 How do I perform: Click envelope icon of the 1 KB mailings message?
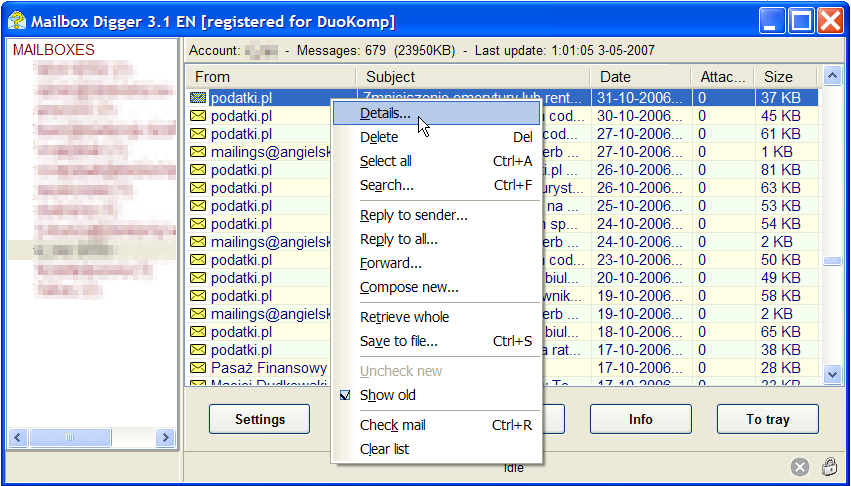(x=198, y=152)
